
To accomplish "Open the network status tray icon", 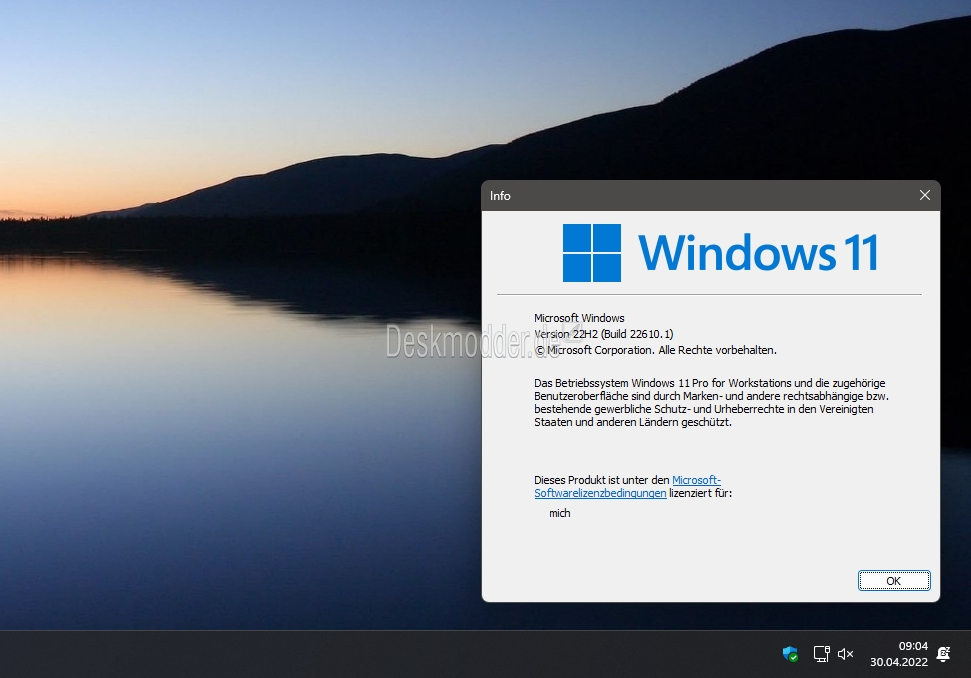I will click(821, 654).
